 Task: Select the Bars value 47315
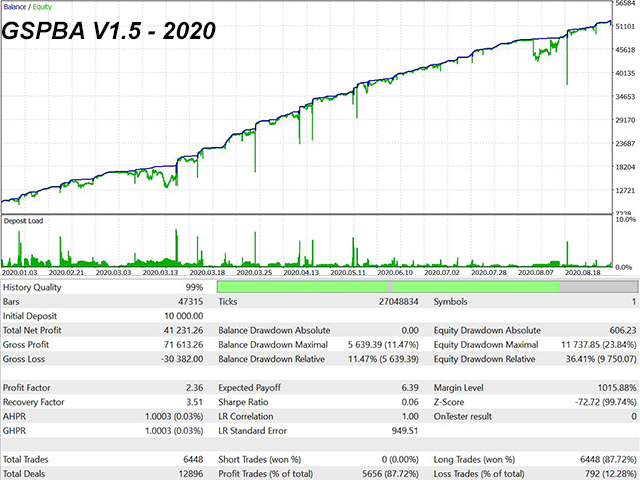coord(191,302)
